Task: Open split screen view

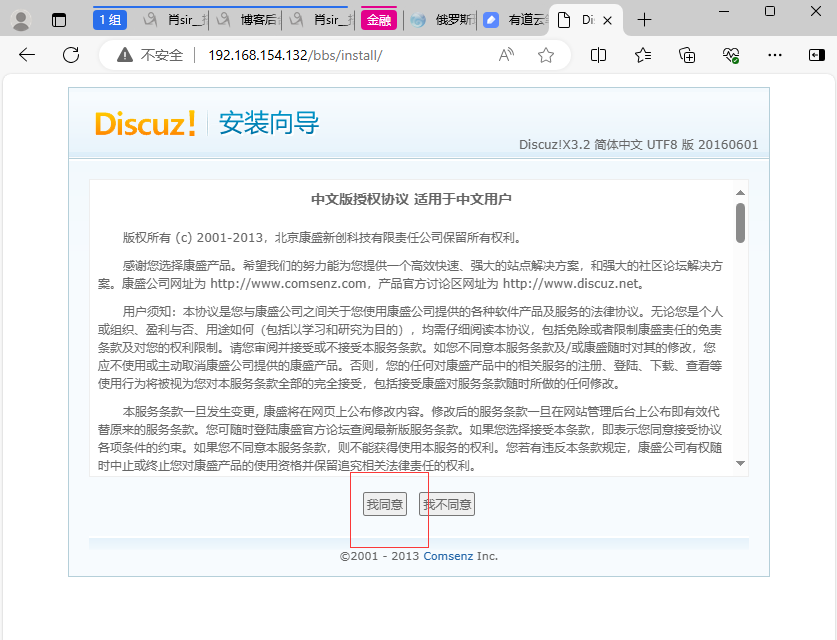Action: pyautogui.click(x=598, y=55)
